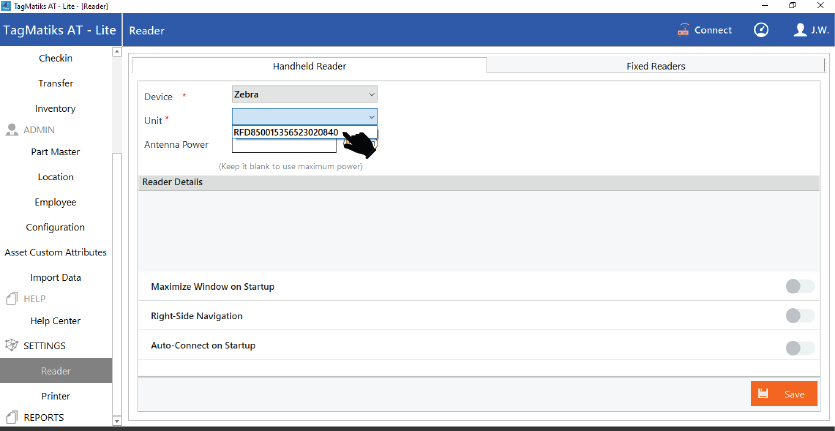Click the J.W. user profile icon
The width and height of the screenshot is (835, 431).
point(800,30)
